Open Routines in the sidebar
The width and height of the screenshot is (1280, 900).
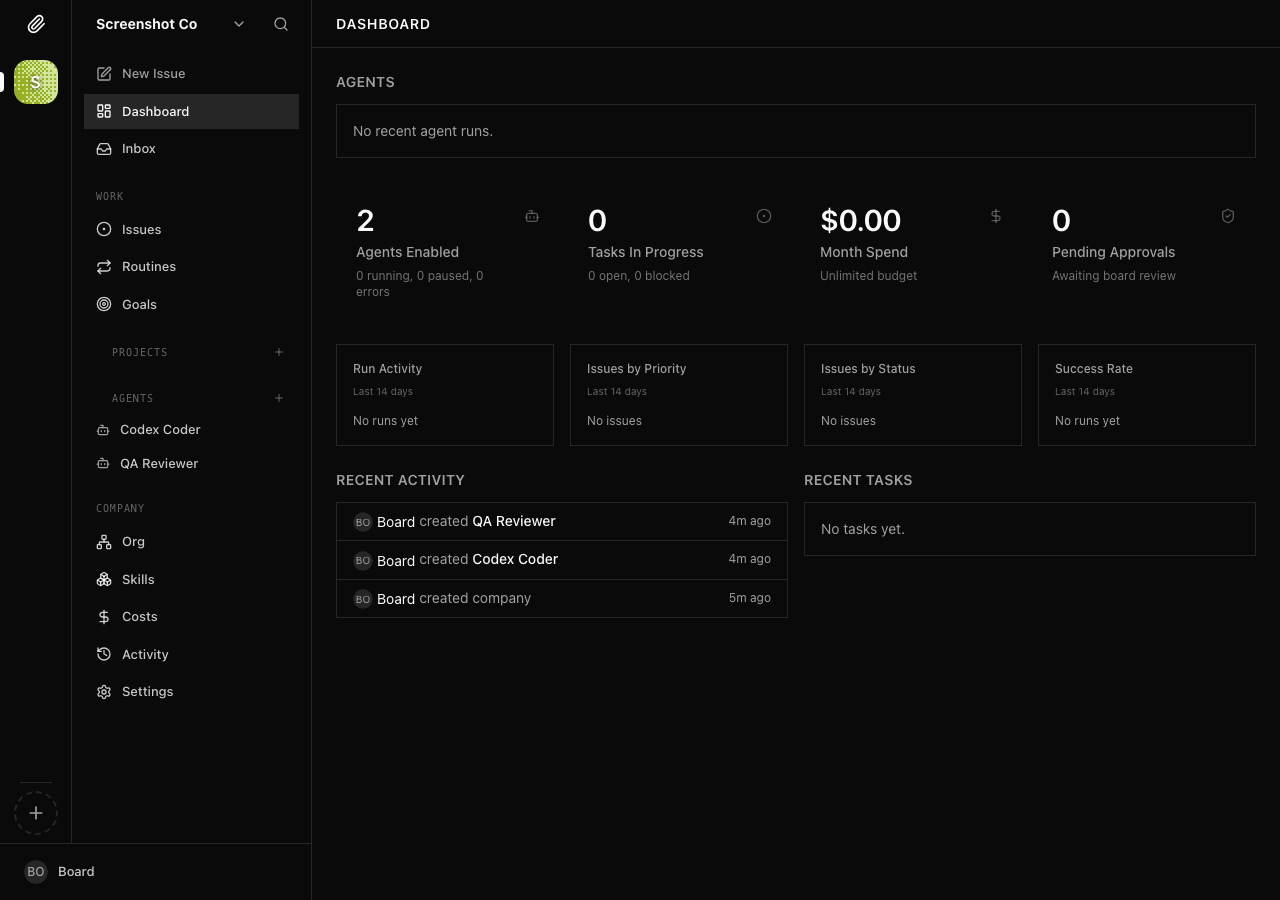click(x=191, y=267)
